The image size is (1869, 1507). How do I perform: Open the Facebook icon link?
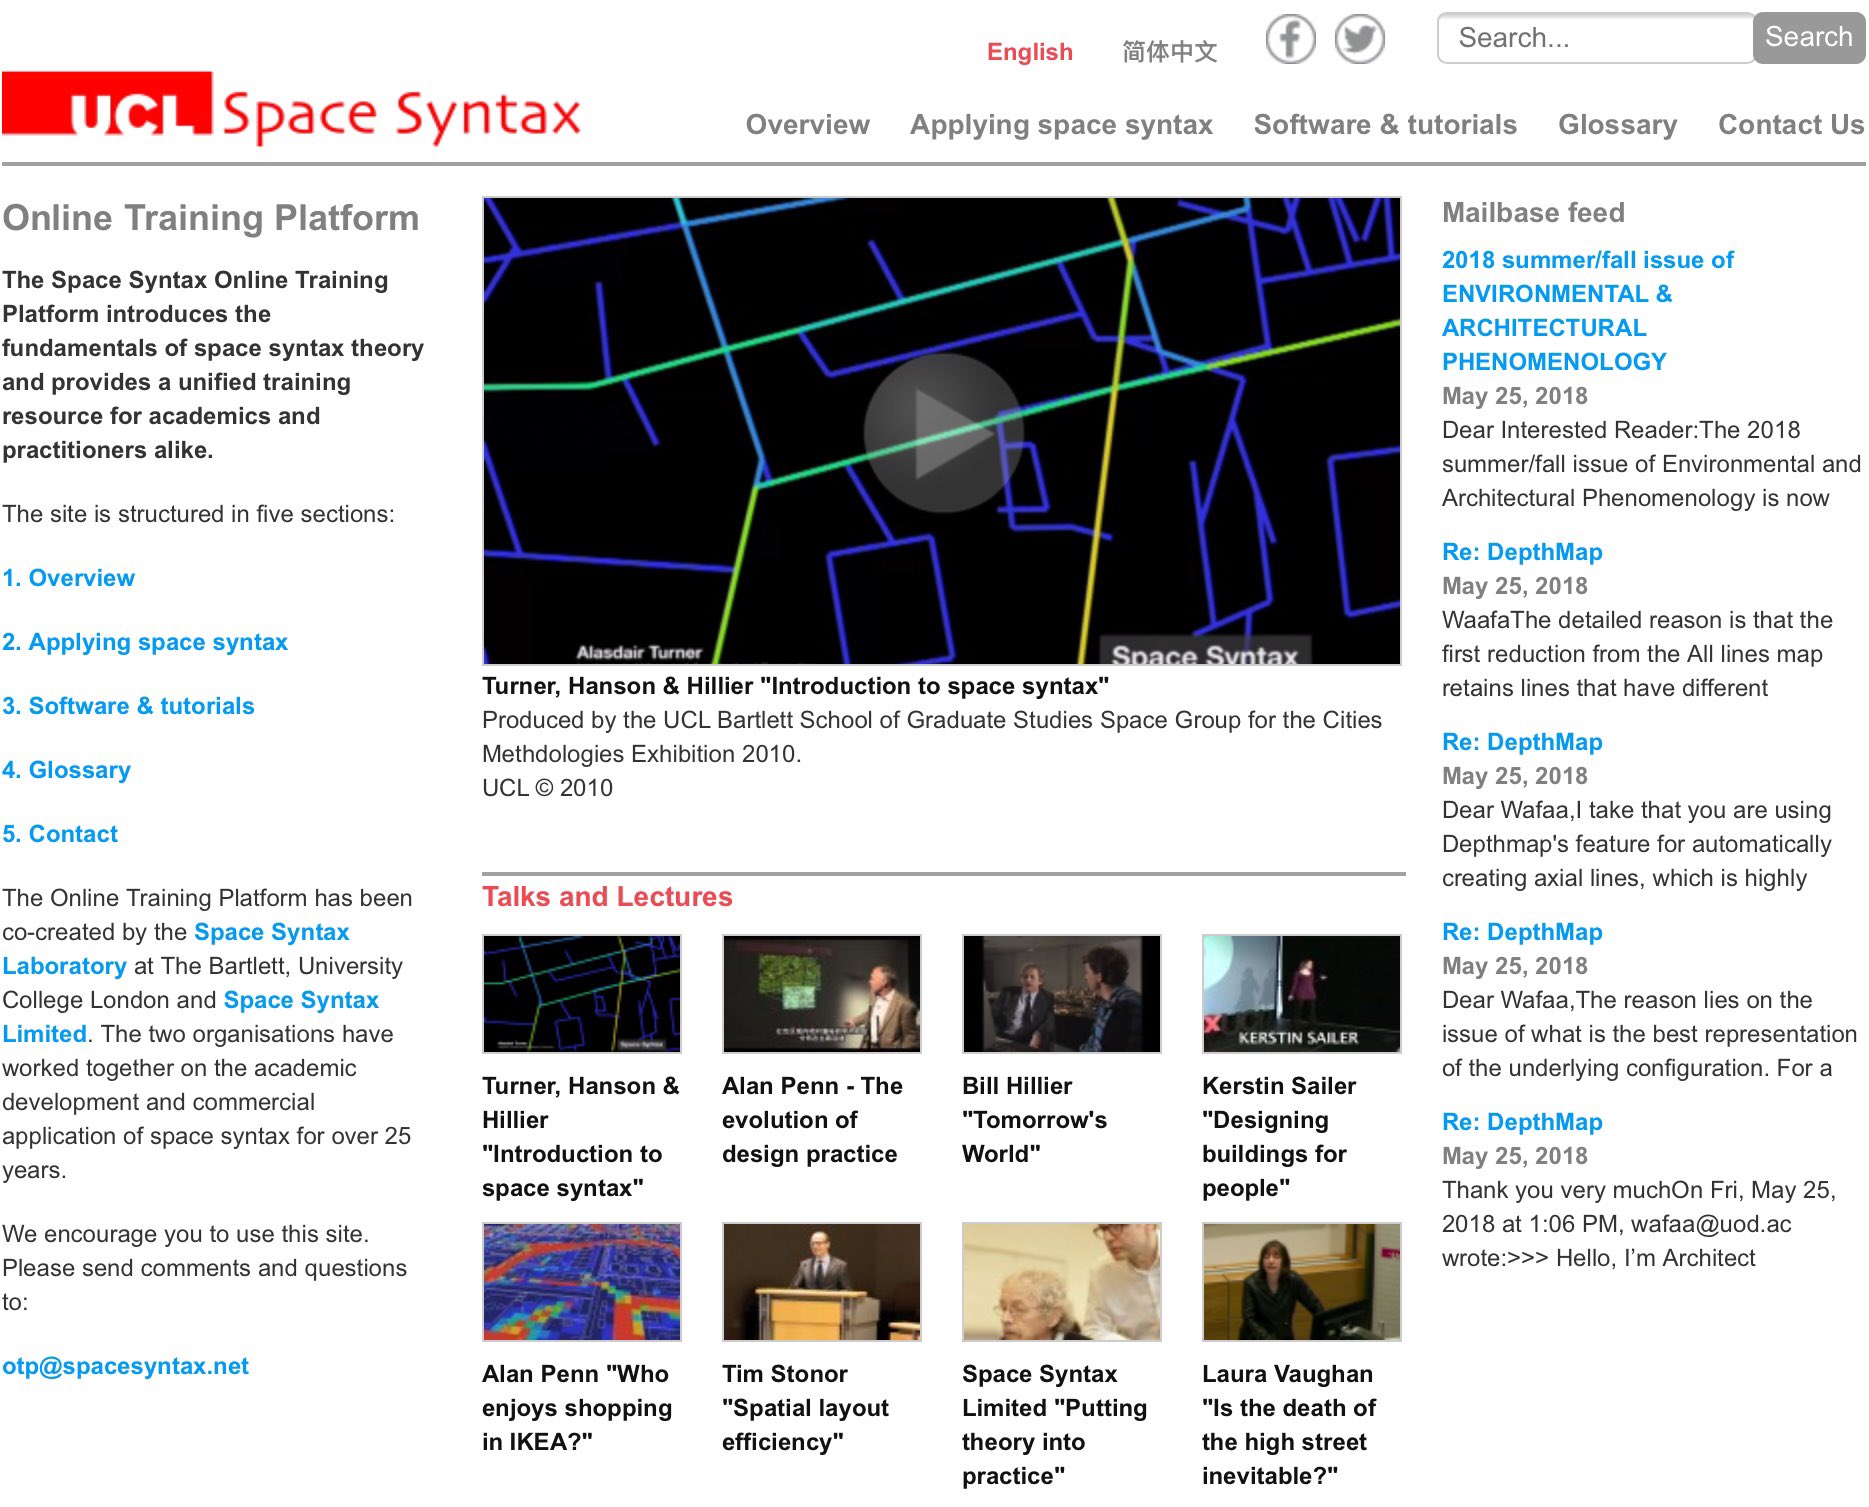coord(1290,40)
